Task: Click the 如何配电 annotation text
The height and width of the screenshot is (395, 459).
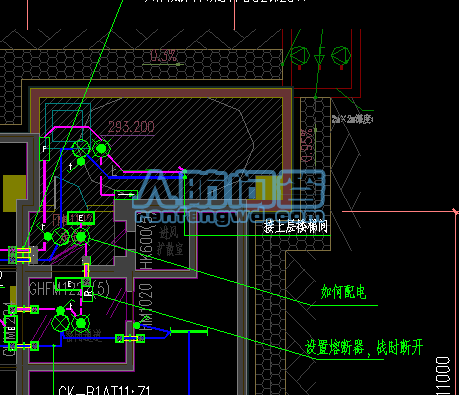Action: click(x=343, y=292)
